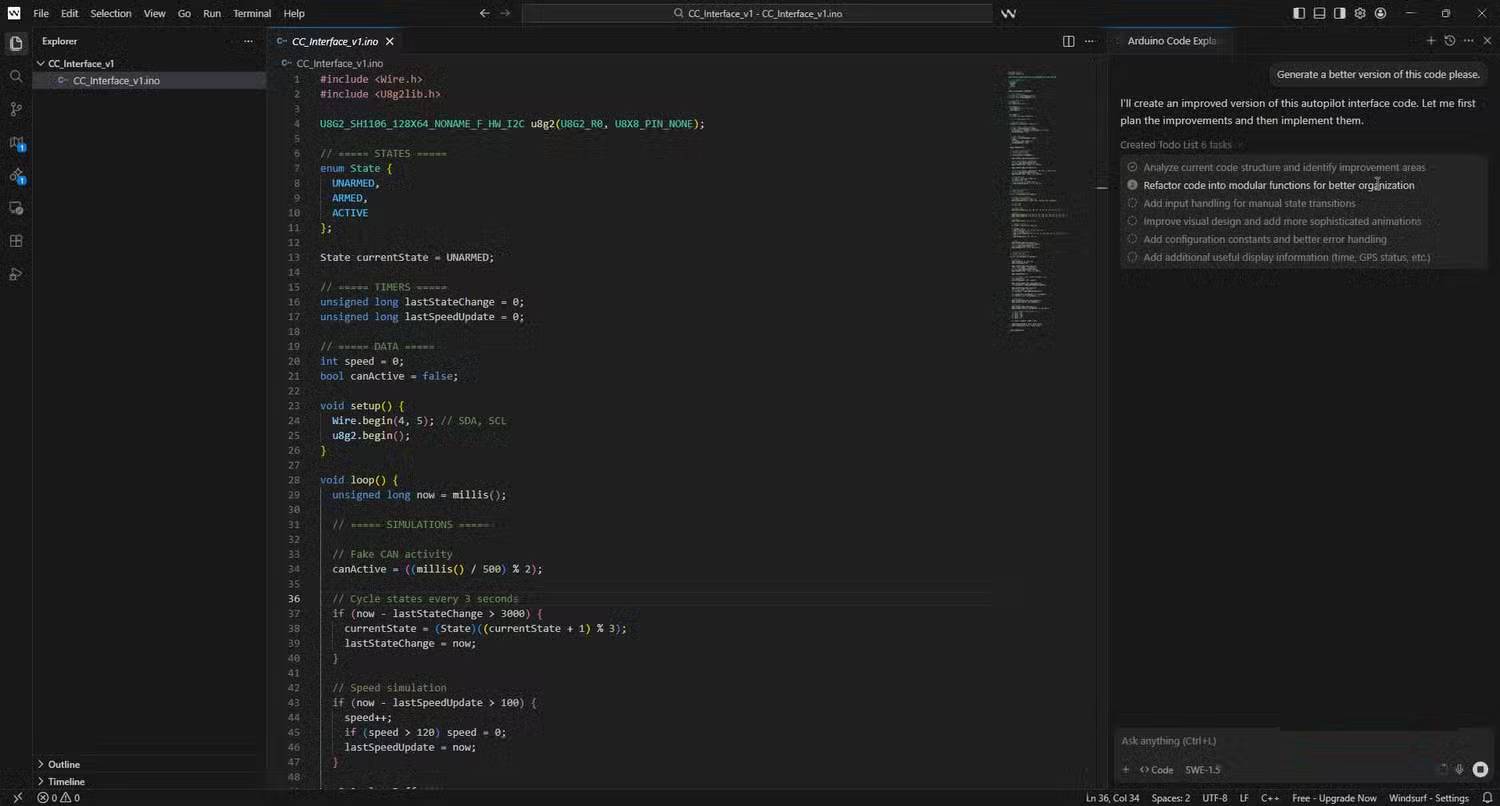Image resolution: width=1500 pixels, height=806 pixels.
Task: Toggle primary side bar visibility
Action: [1299, 13]
